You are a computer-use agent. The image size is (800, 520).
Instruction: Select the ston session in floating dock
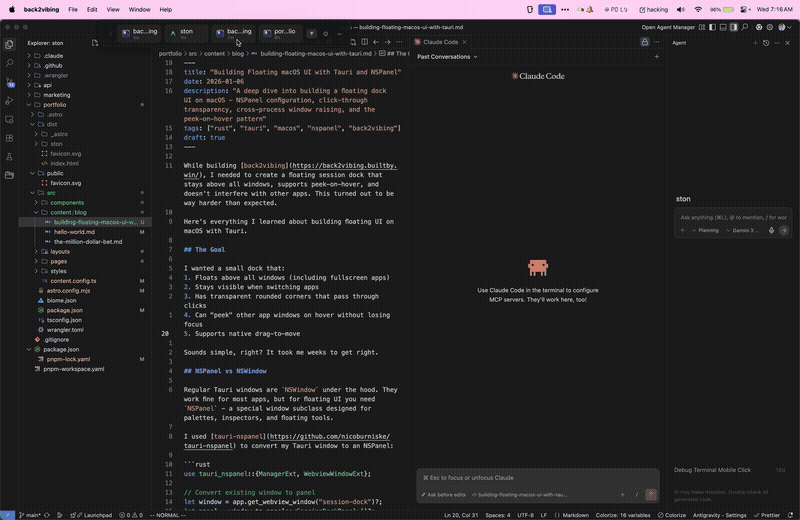(187, 34)
